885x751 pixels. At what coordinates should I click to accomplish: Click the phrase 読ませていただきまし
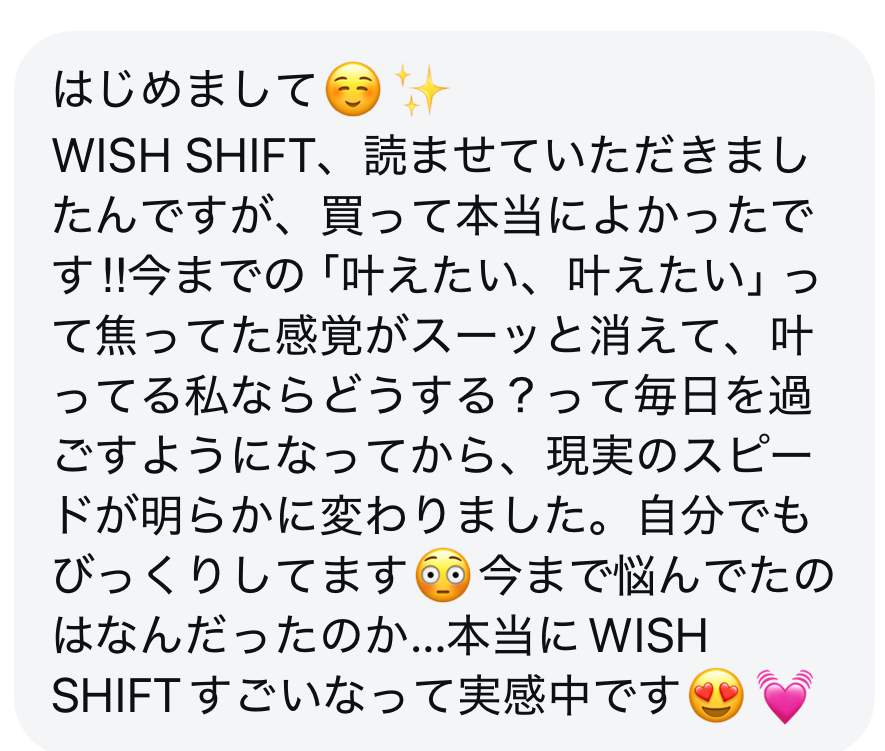coord(587,156)
